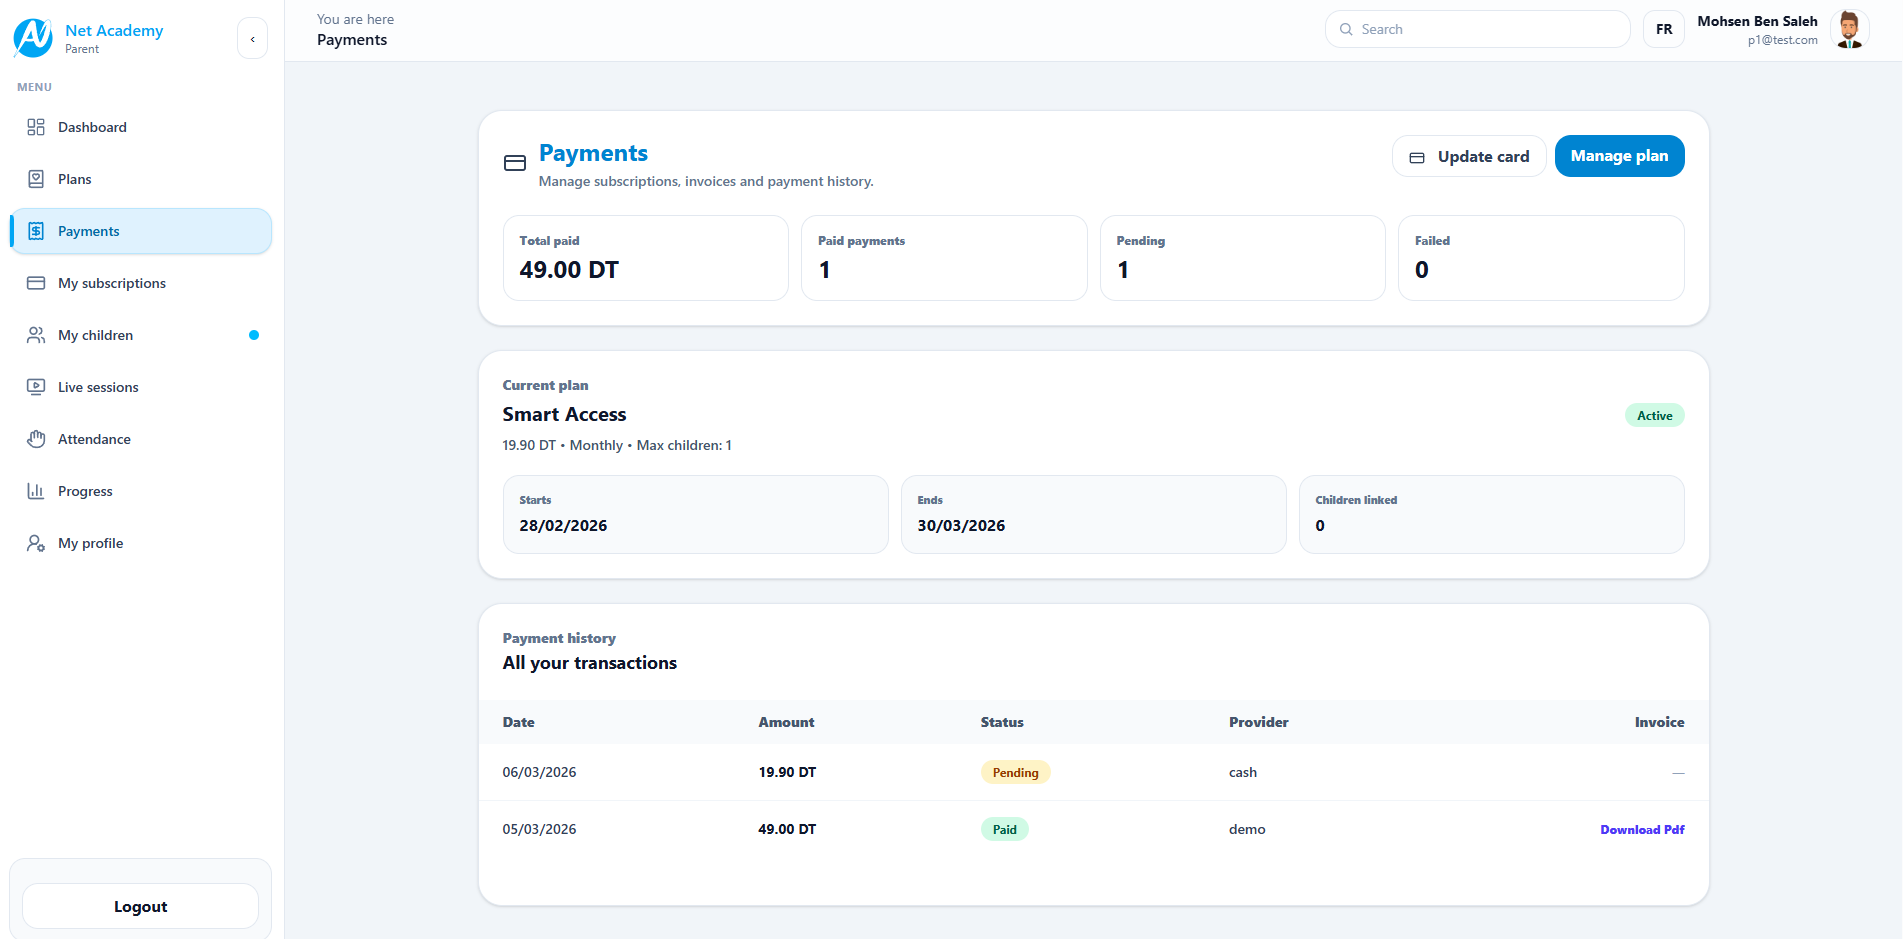Viewport: 1903px width, 939px height.
Task: Open Progress via the bar-chart icon
Action: point(37,491)
